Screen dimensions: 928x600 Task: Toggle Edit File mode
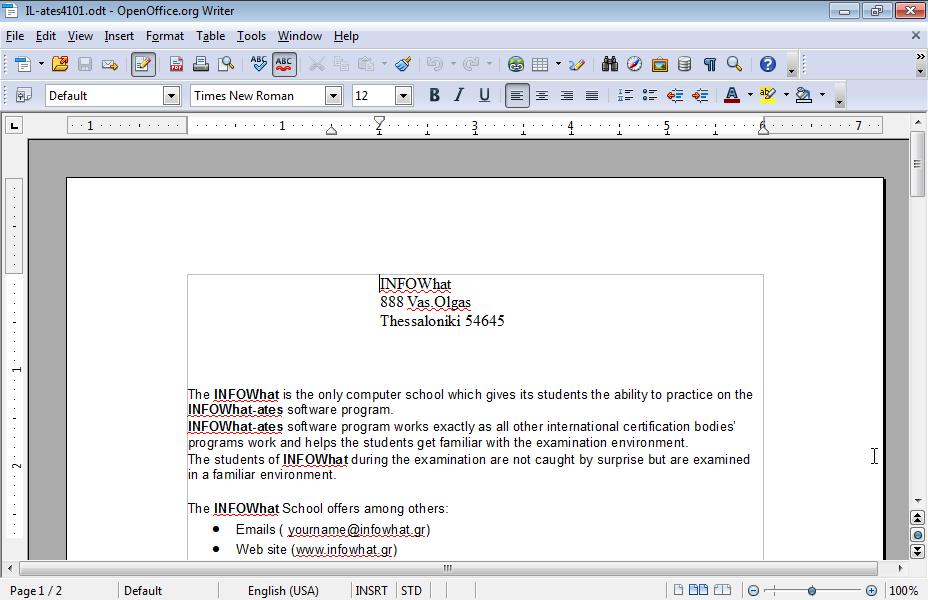(x=143, y=64)
